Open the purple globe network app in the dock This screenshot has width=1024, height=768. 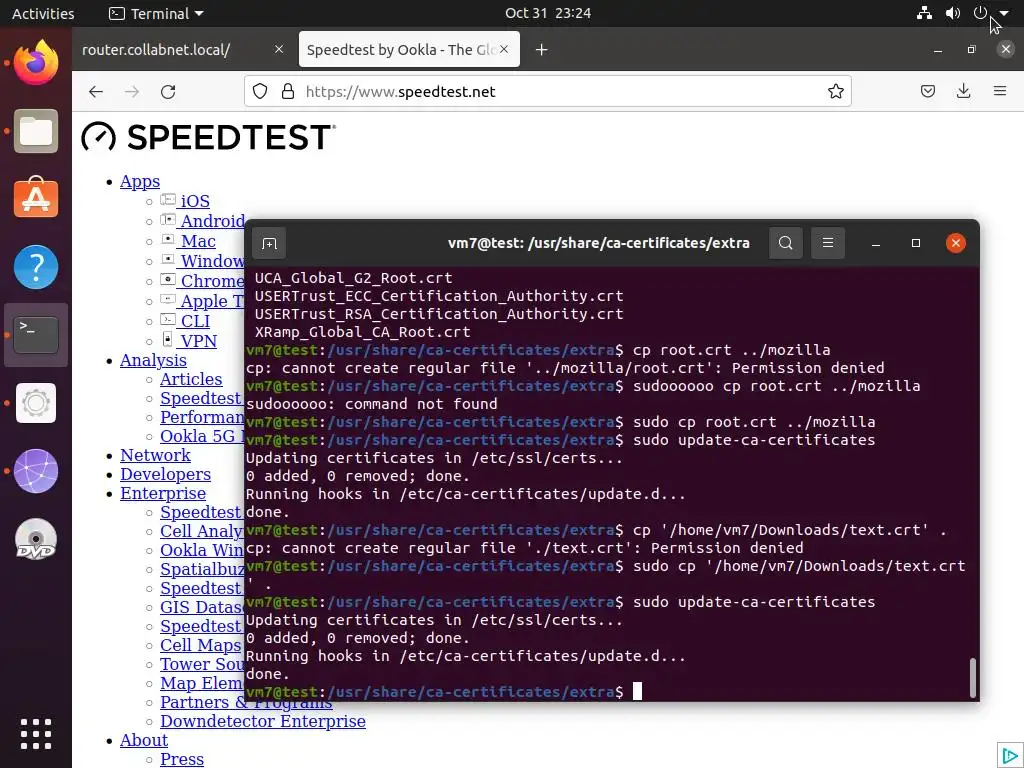(x=36, y=471)
